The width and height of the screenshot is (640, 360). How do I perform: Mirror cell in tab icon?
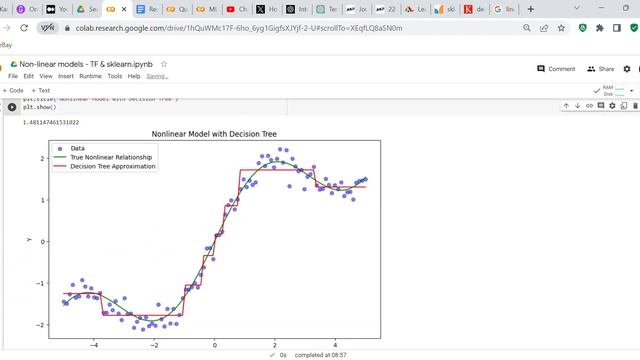click(x=624, y=106)
